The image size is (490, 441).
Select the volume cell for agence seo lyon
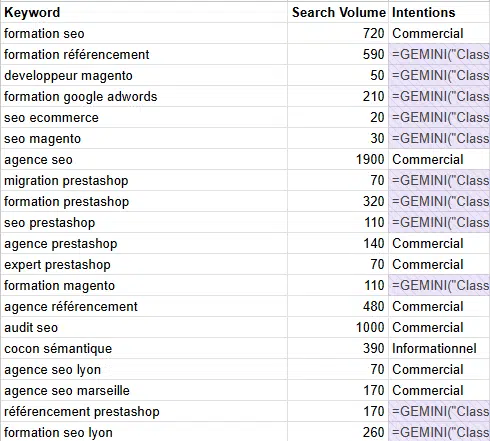click(x=338, y=369)
